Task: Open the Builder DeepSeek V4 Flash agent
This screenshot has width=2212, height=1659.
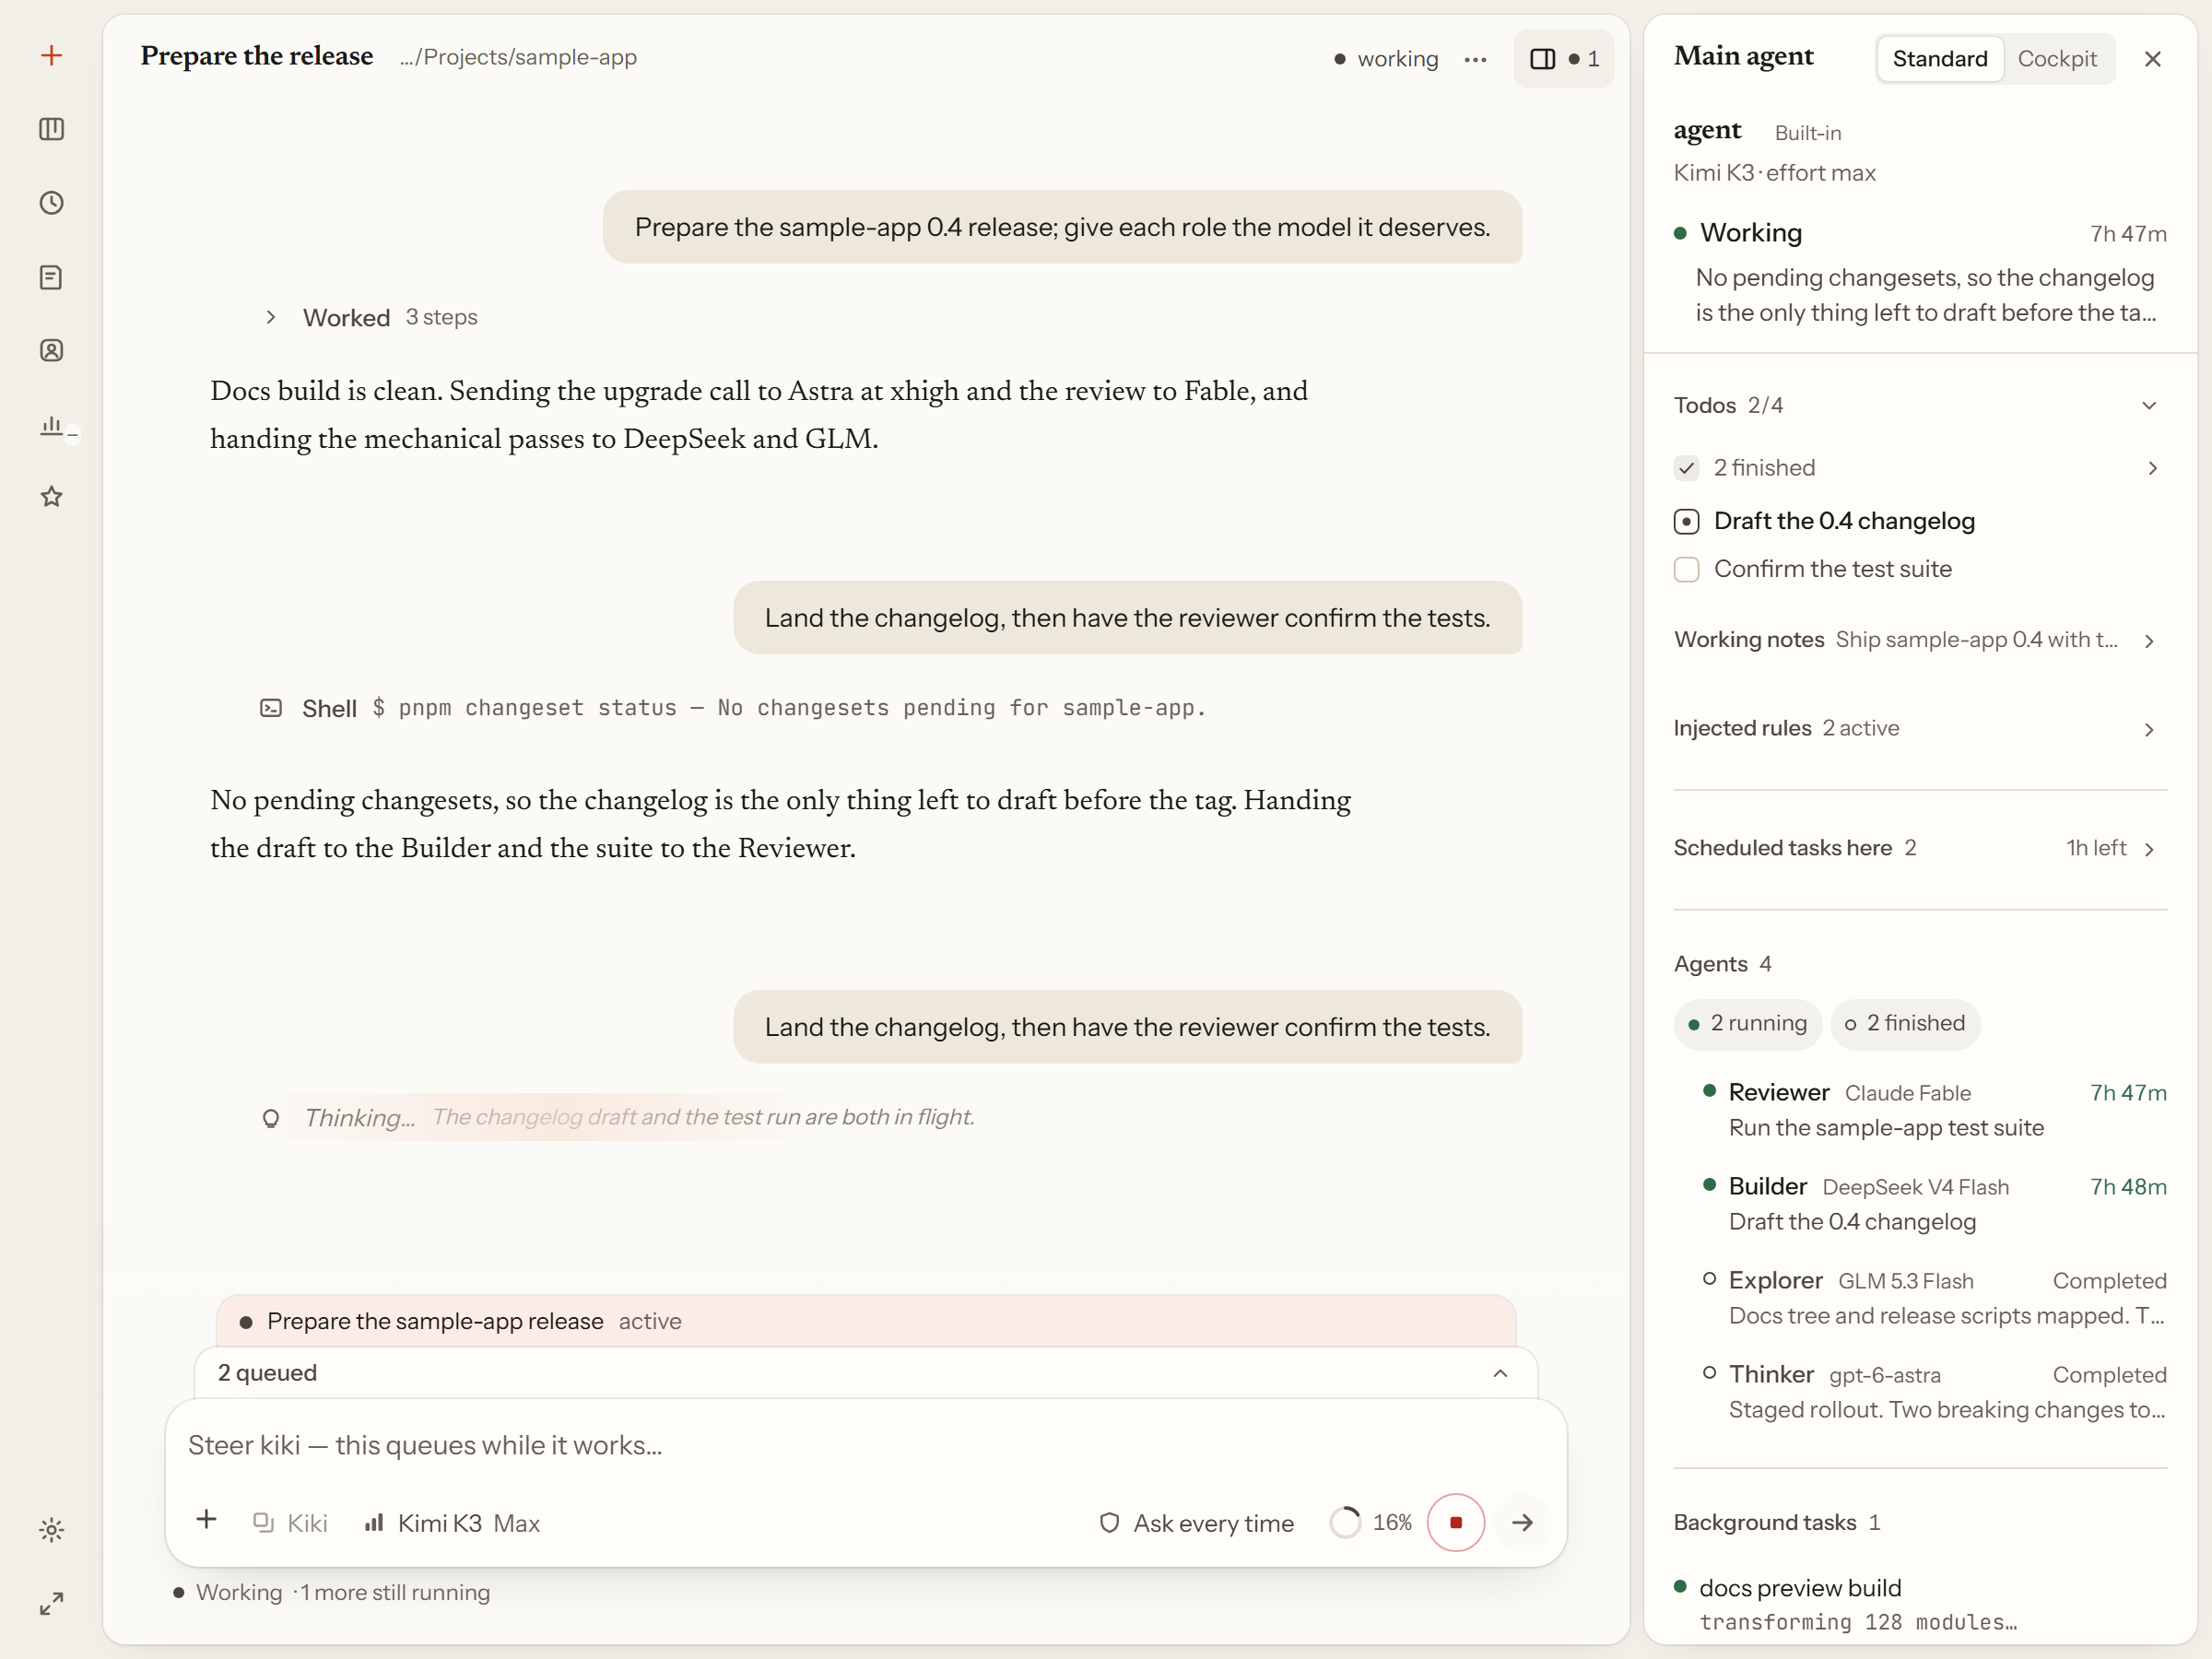Action: [1935, 1204]
